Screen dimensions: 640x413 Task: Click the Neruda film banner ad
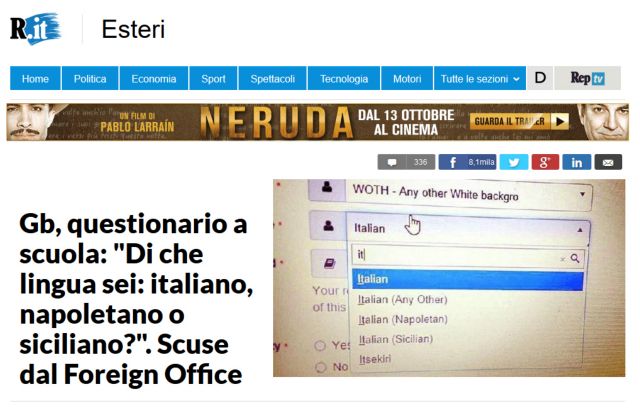[x=318, y=122]
